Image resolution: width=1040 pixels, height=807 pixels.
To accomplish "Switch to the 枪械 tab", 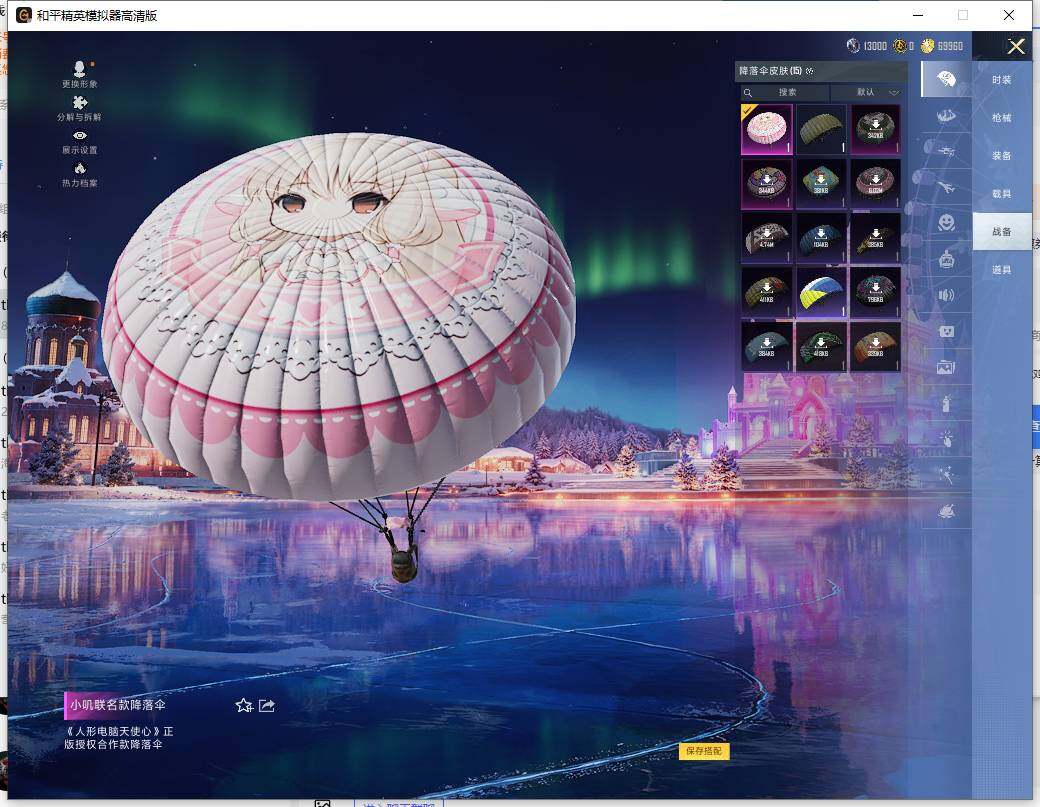I will 1002,117.
